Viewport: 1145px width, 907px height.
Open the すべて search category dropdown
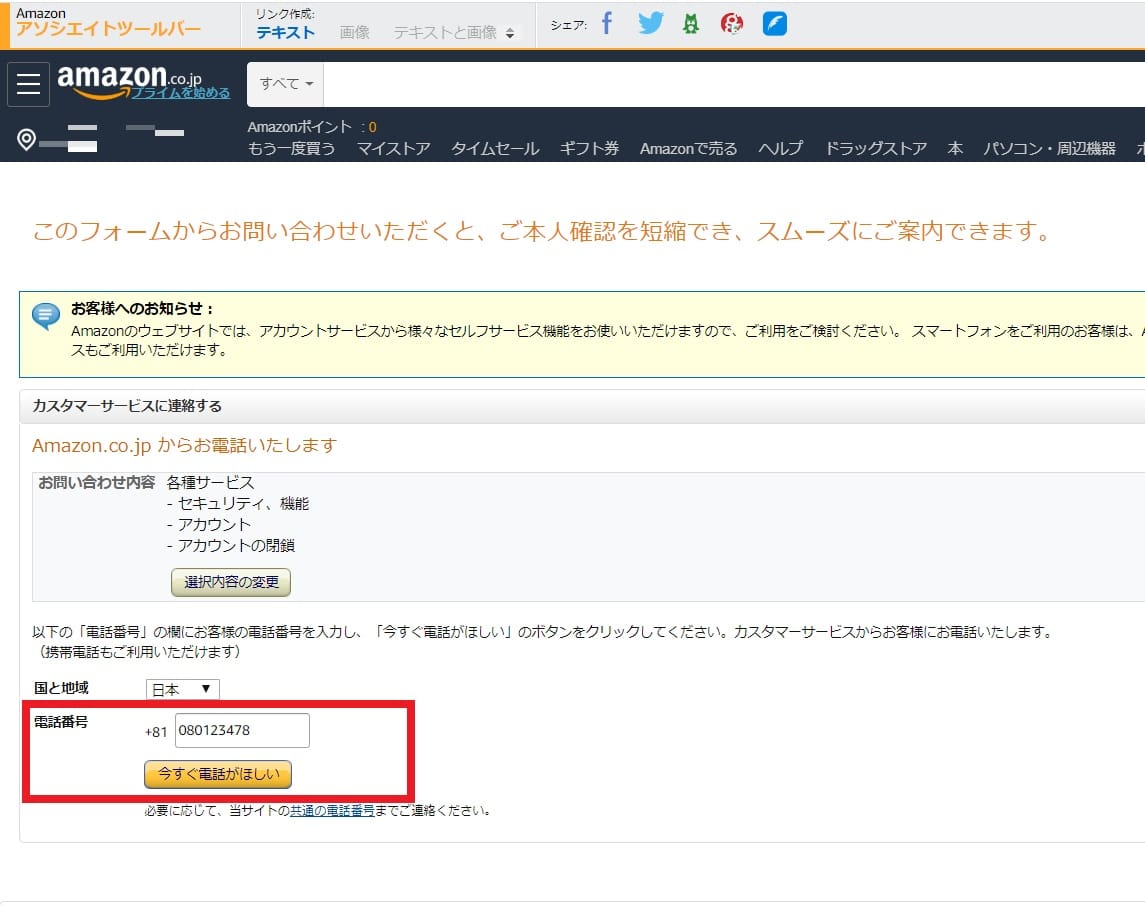tap(286, 84)
